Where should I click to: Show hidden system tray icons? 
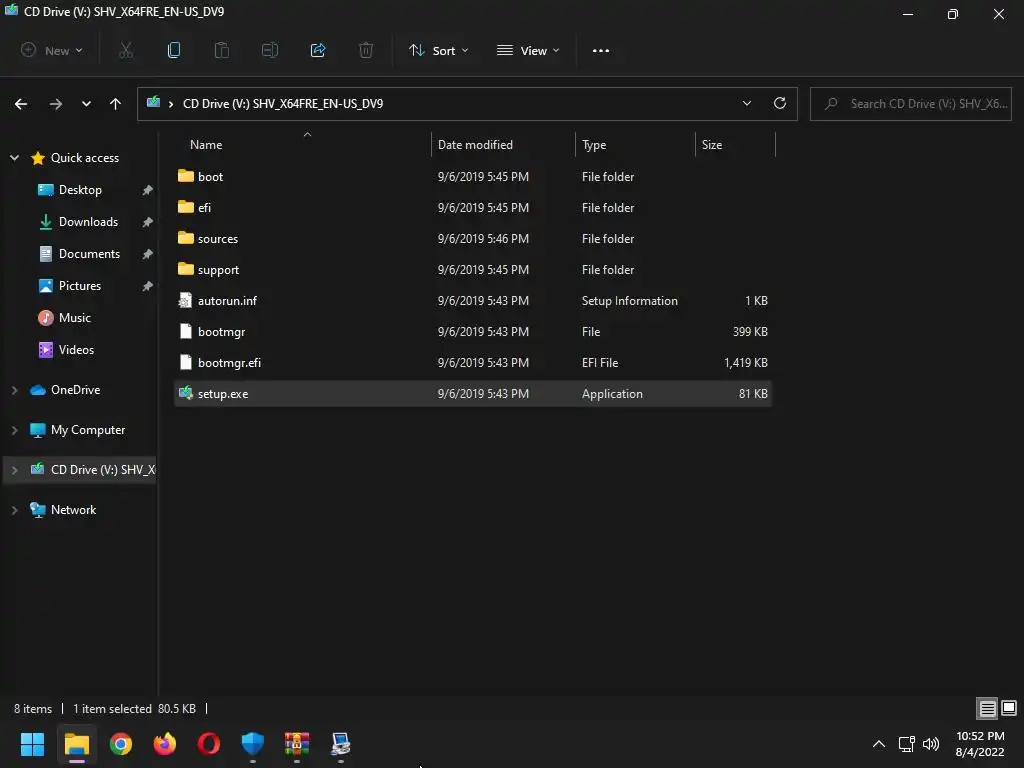point(879,744)
